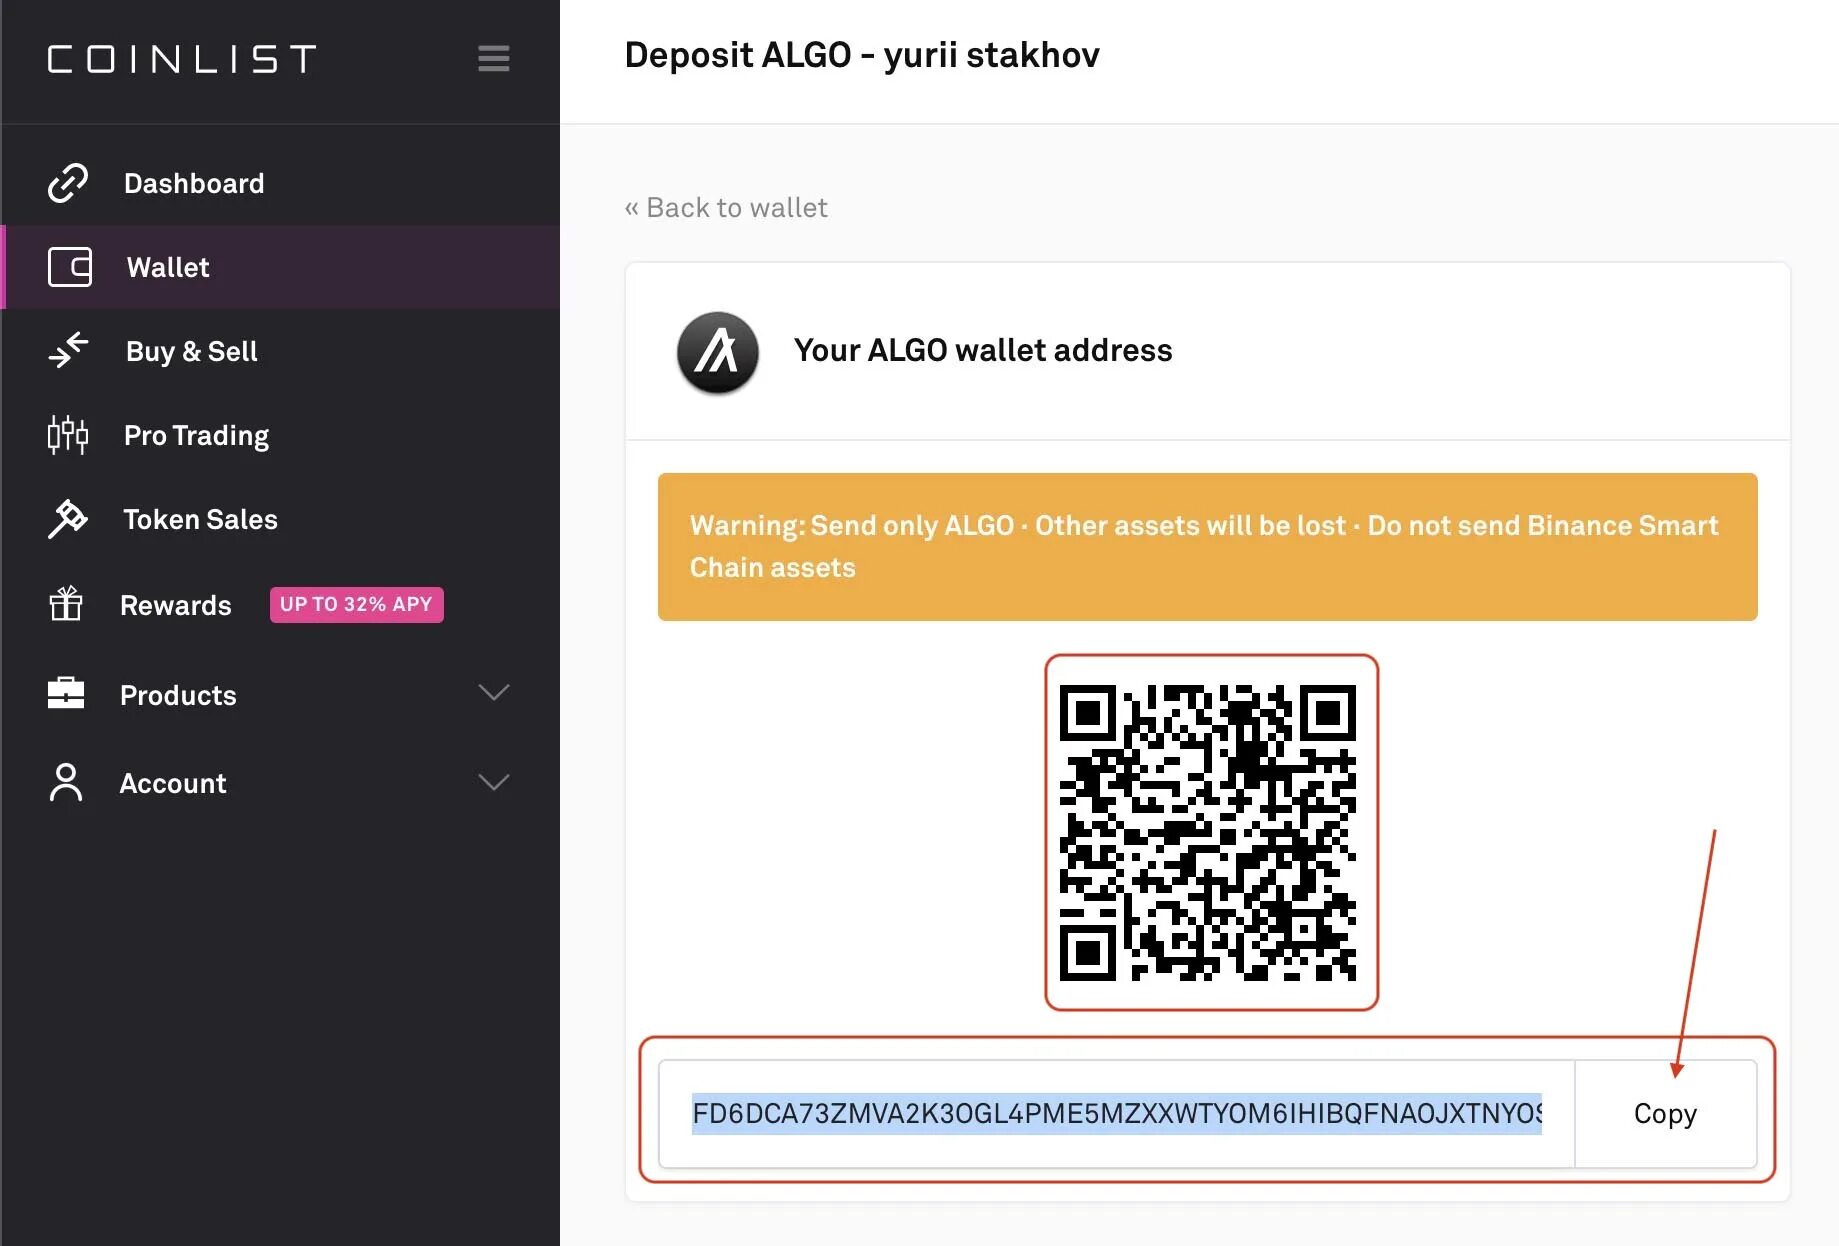Viewport: 1839px width, 1246px height.
Task: Click the Token Sales gavel icon
Action: coord(68,519)
